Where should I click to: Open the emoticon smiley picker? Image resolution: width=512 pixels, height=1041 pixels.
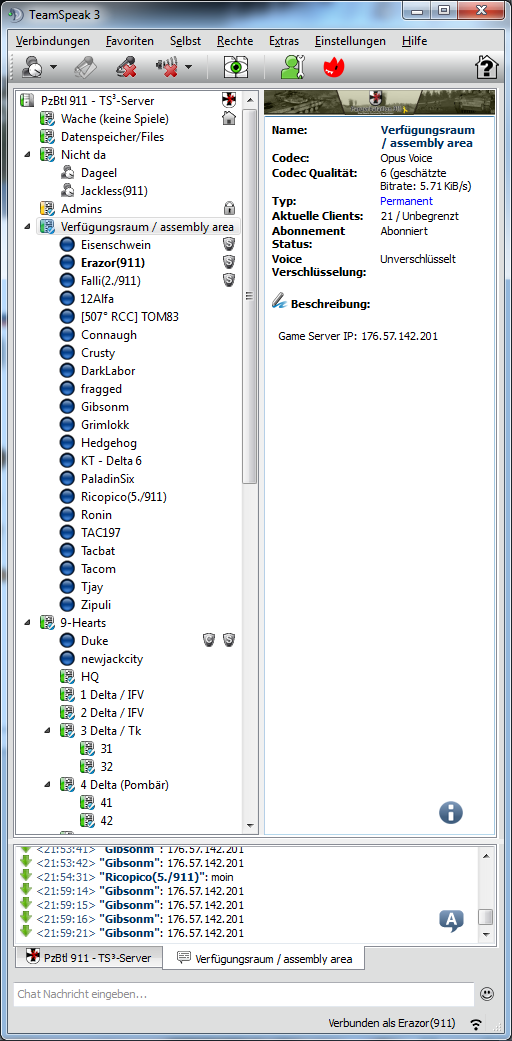487,994
